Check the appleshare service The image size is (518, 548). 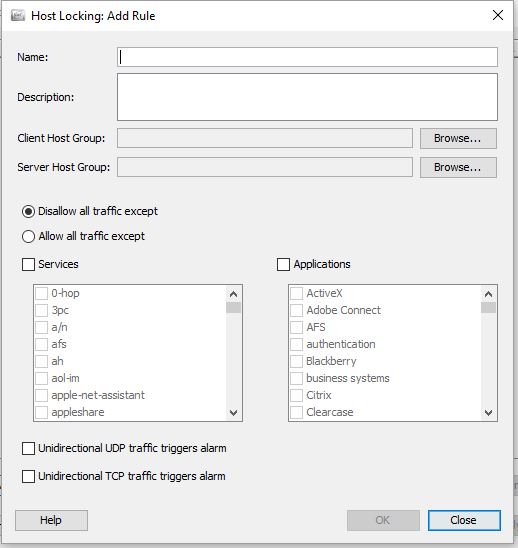click(x=42, y=412)
